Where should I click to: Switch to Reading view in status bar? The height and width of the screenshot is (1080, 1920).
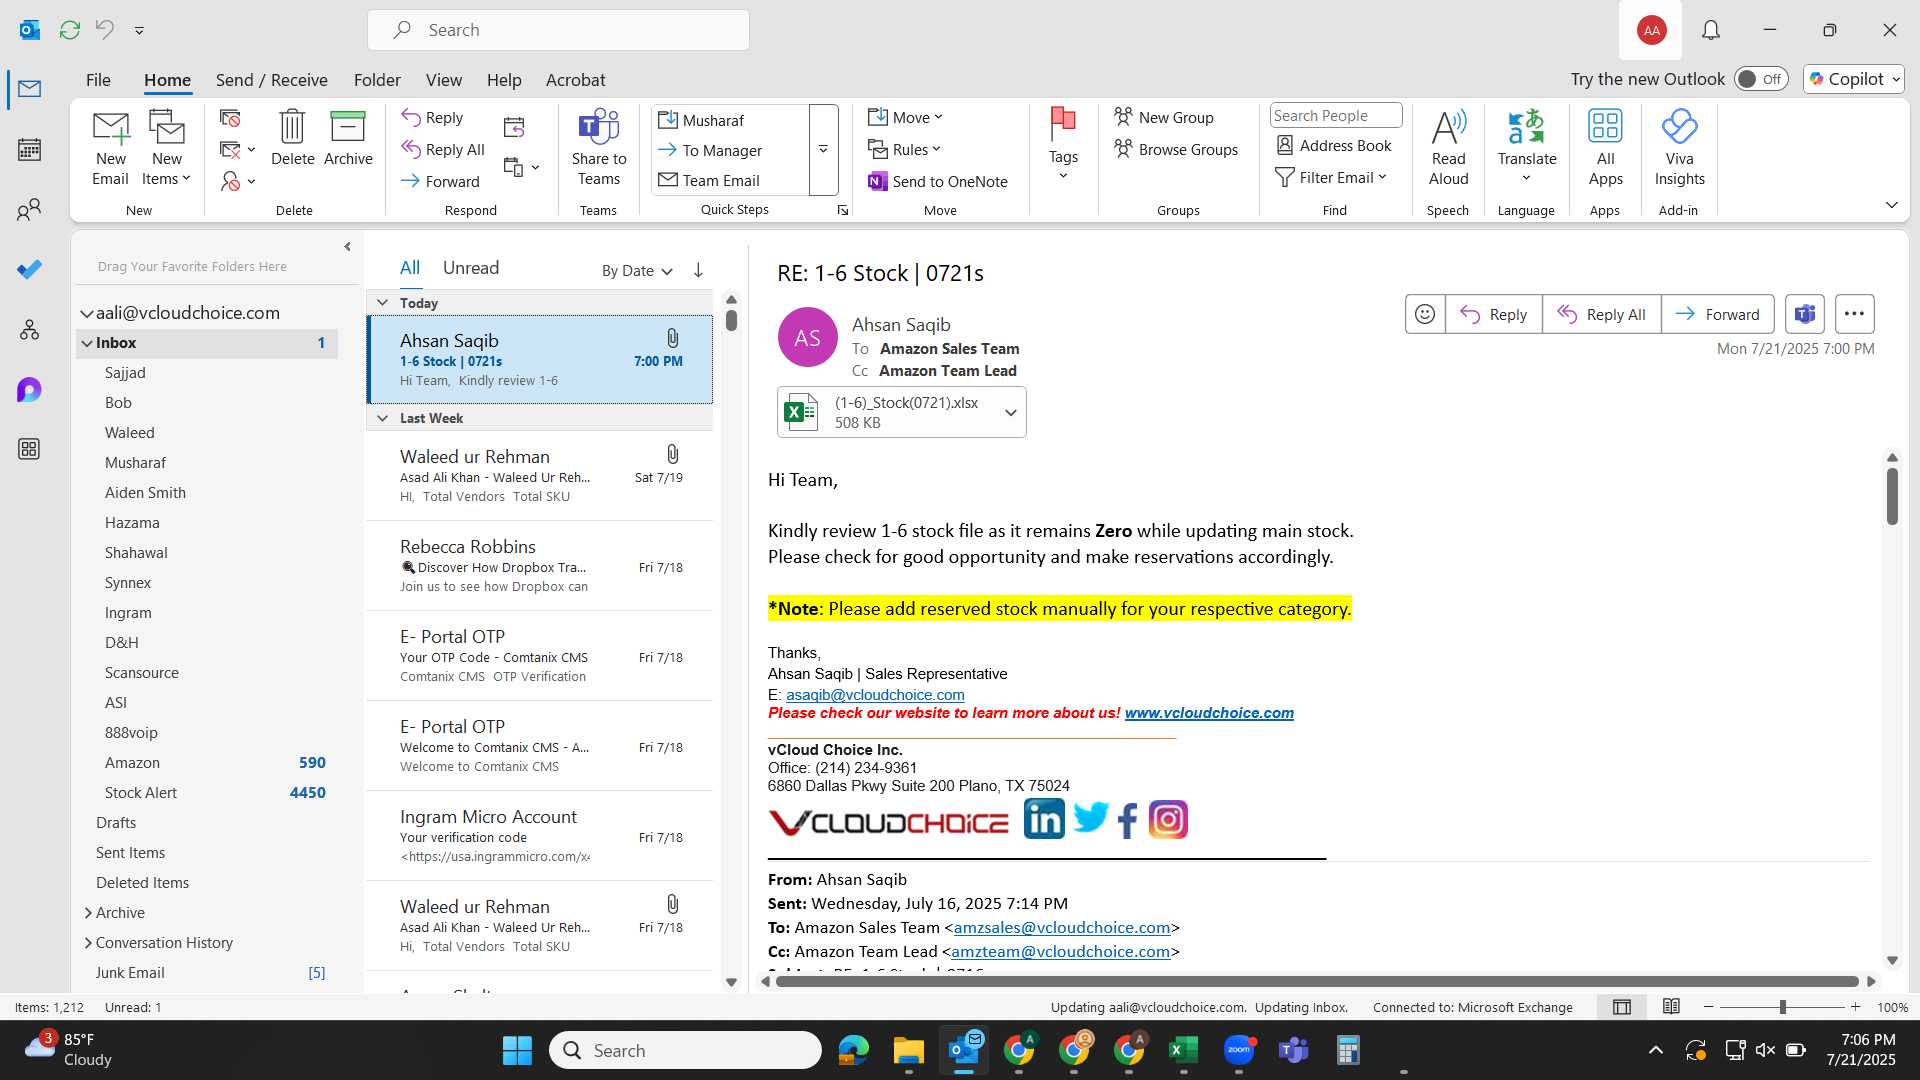pos(1671,1007)
